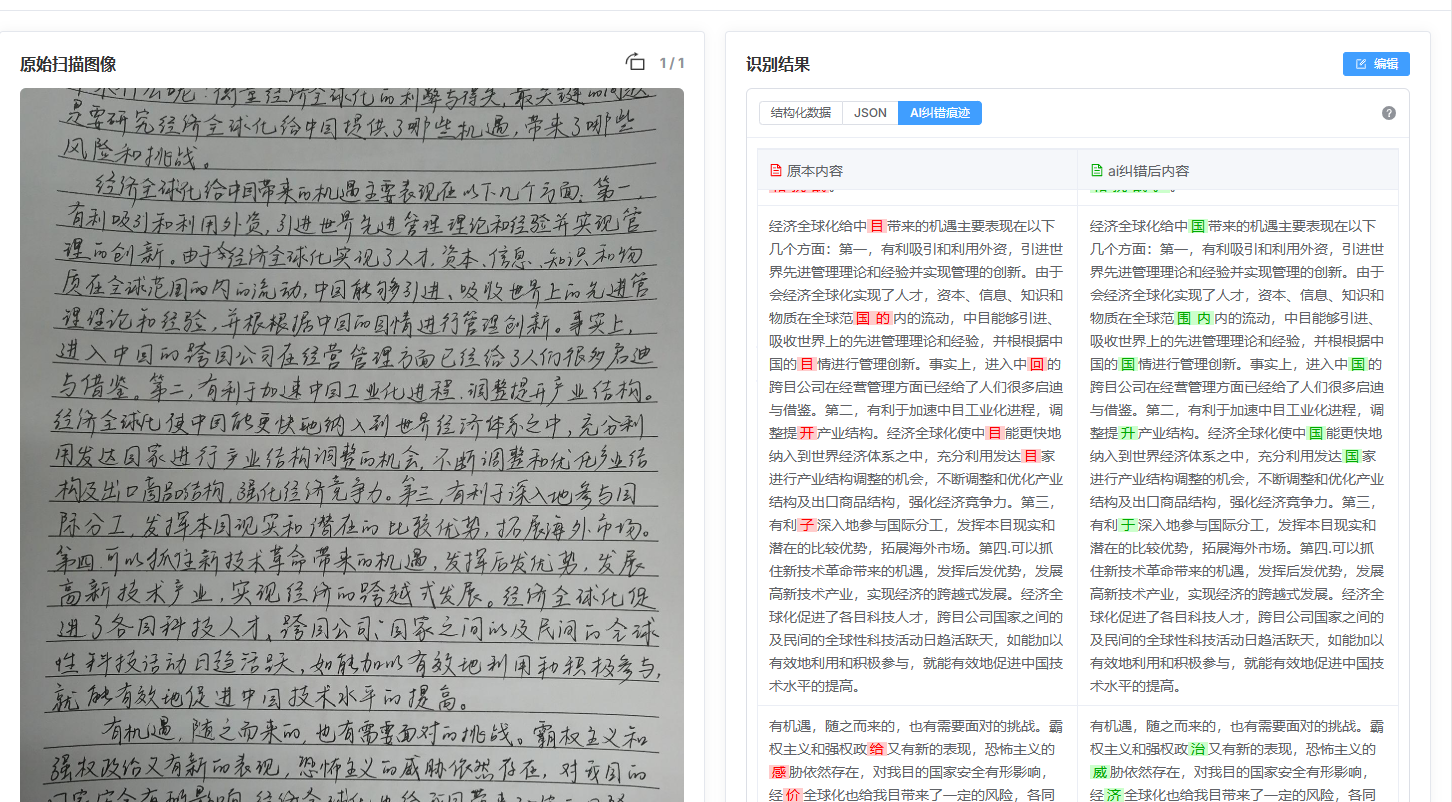Click the red-highlighted 给 in original text

[877, 749]
